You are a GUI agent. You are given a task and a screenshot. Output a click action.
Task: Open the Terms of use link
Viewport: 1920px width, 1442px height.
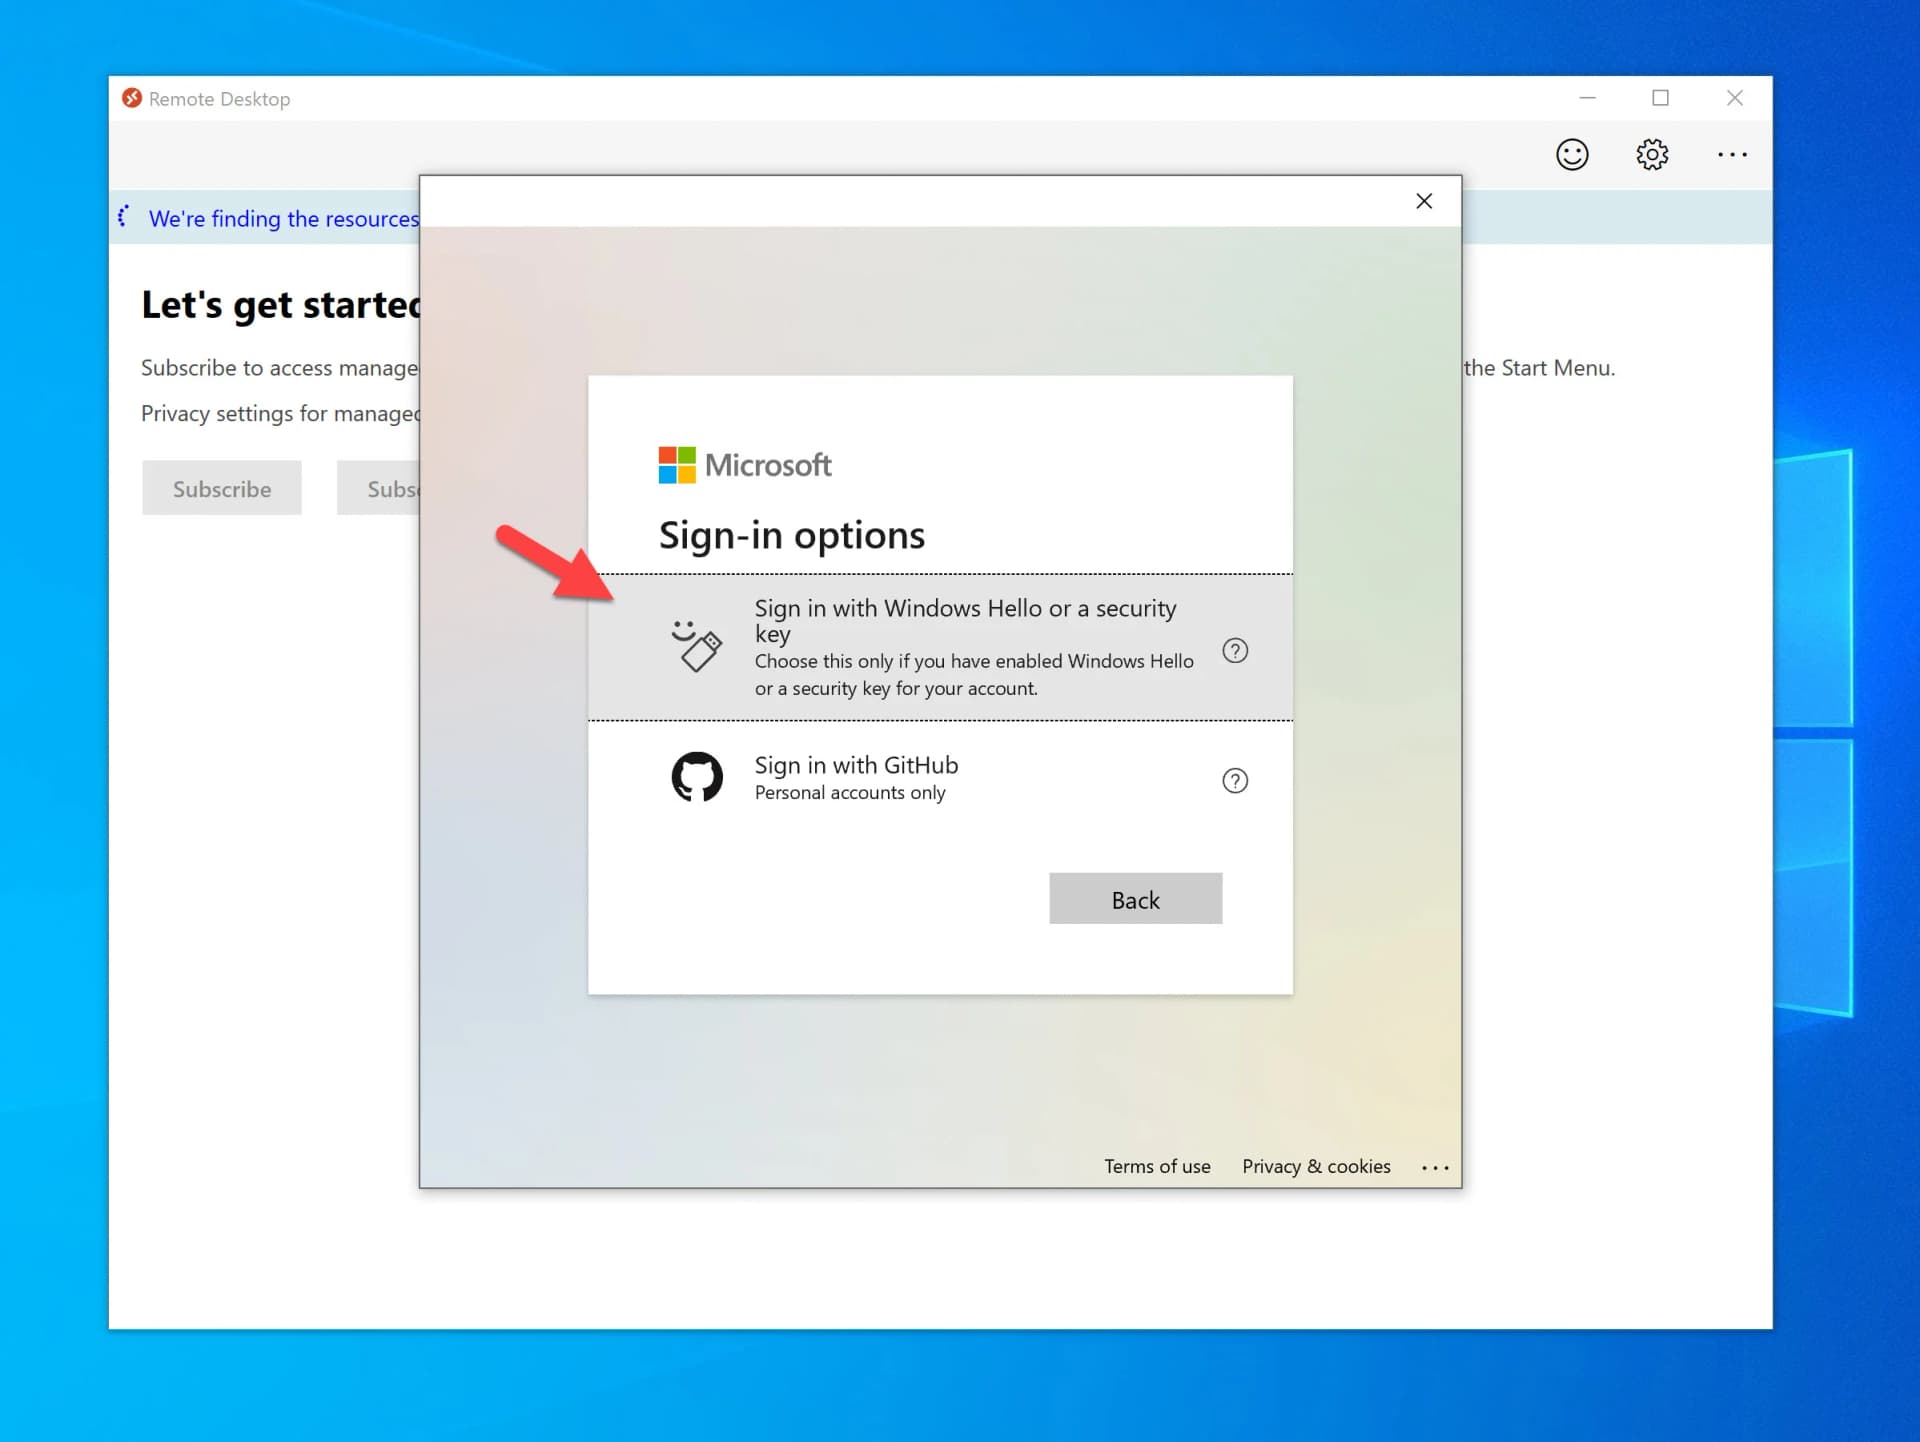coord(1157,1166)
